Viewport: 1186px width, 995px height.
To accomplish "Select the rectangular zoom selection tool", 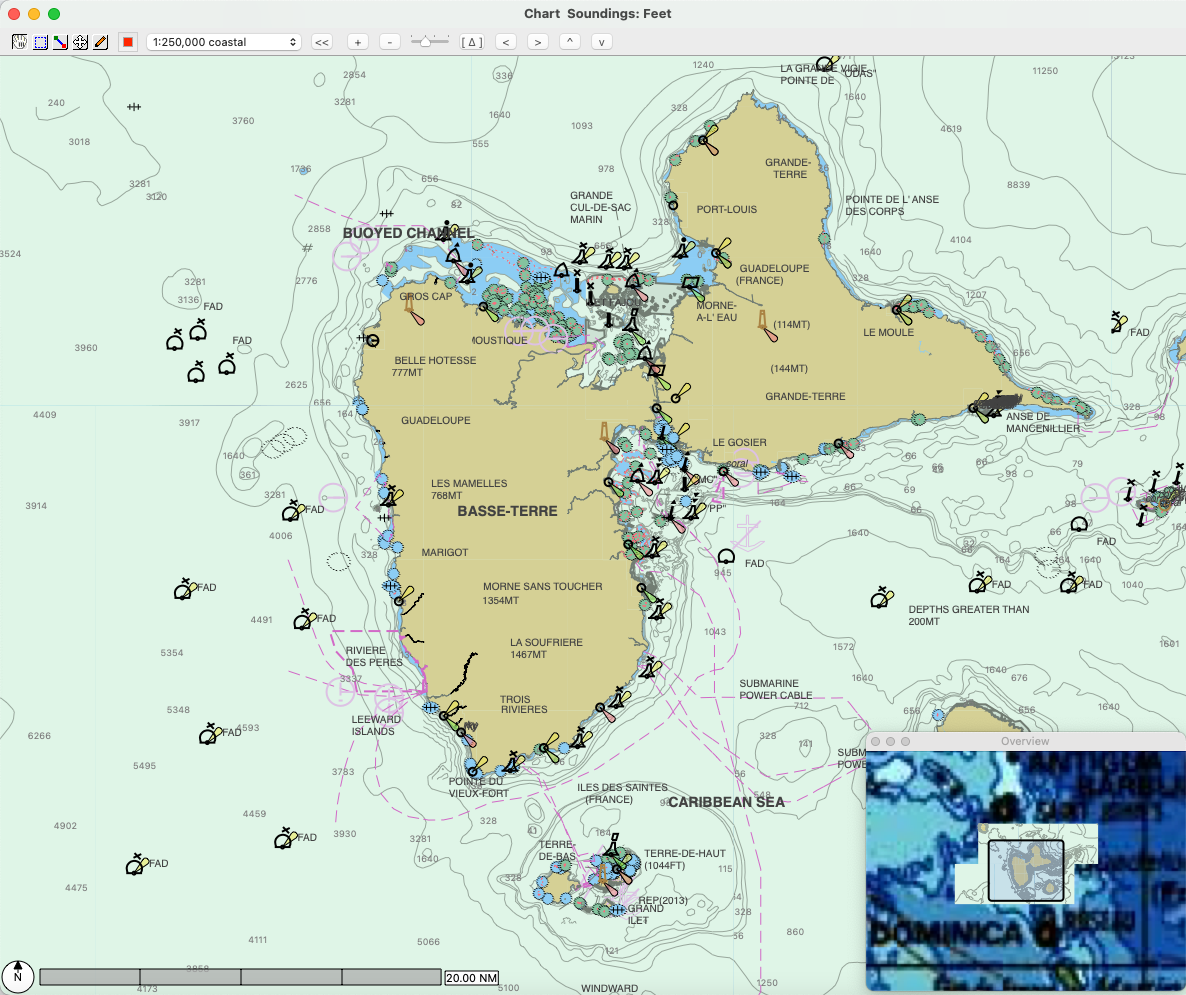I will pos(40,41).
